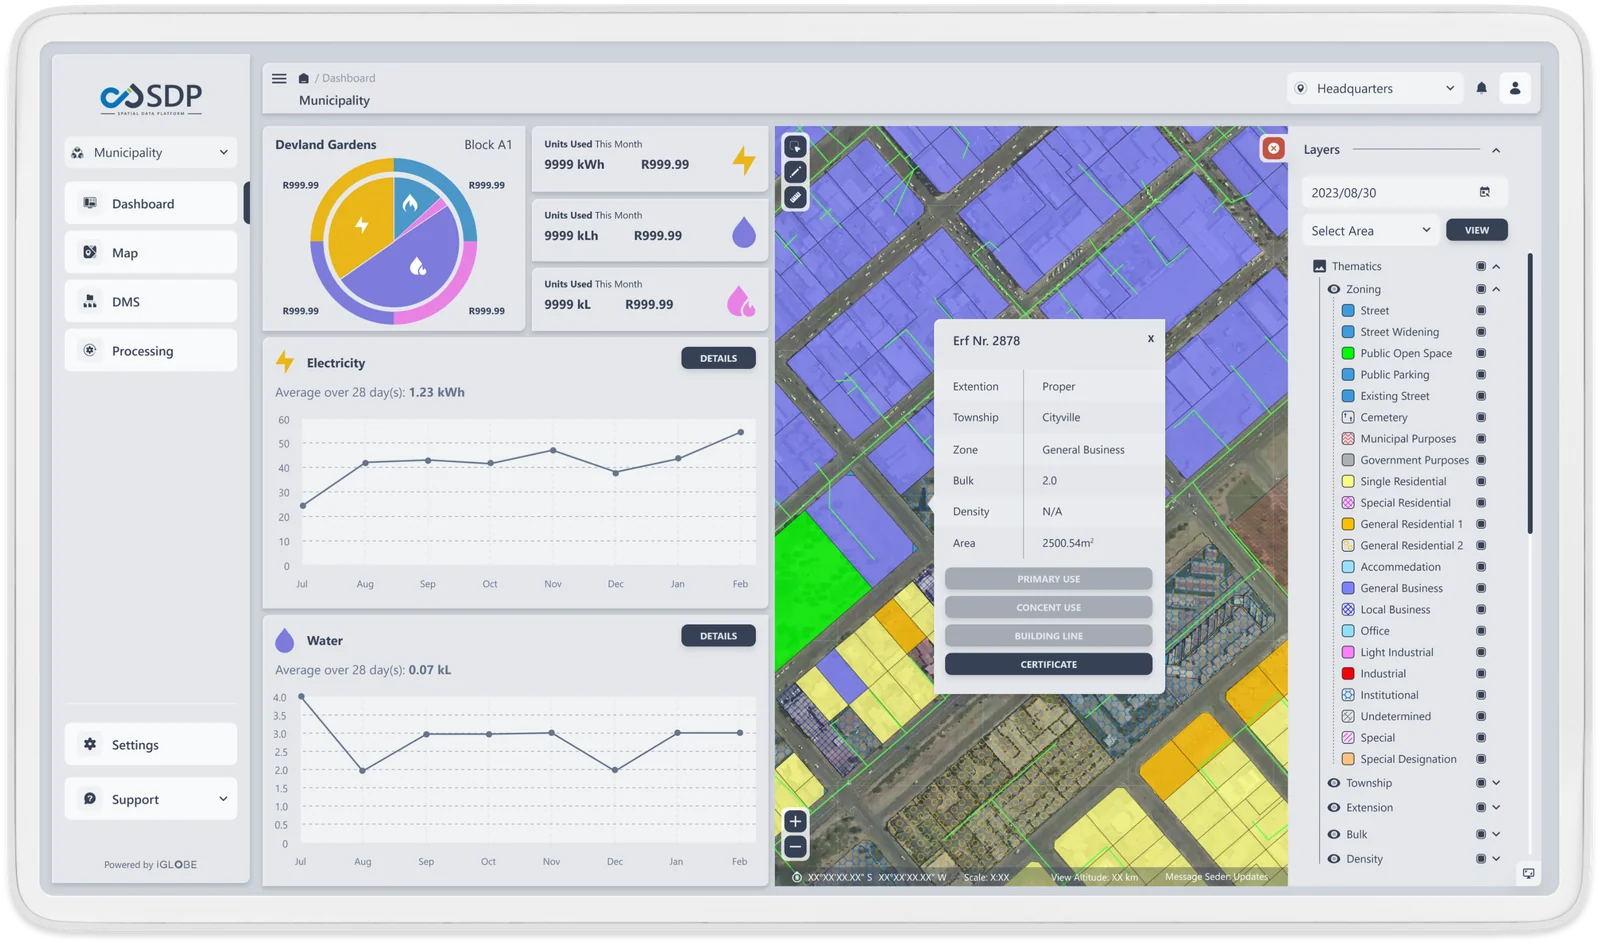
Task: Open Map from the sidebar
Action: [151, 253]
